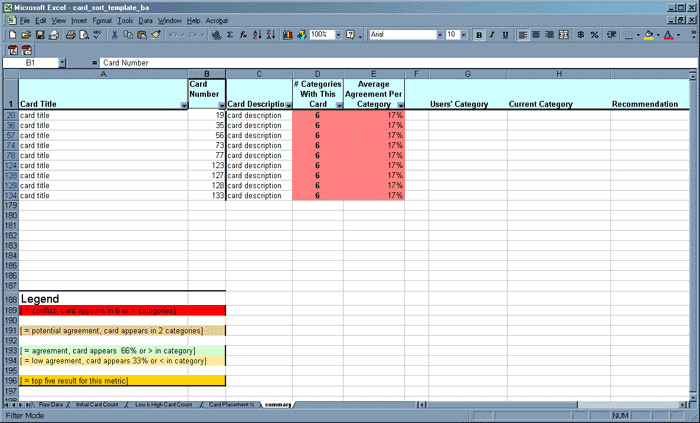Toggle Italic formatting button
The height and width of the screenshot is (423, 700).
(x=492, y=34)
